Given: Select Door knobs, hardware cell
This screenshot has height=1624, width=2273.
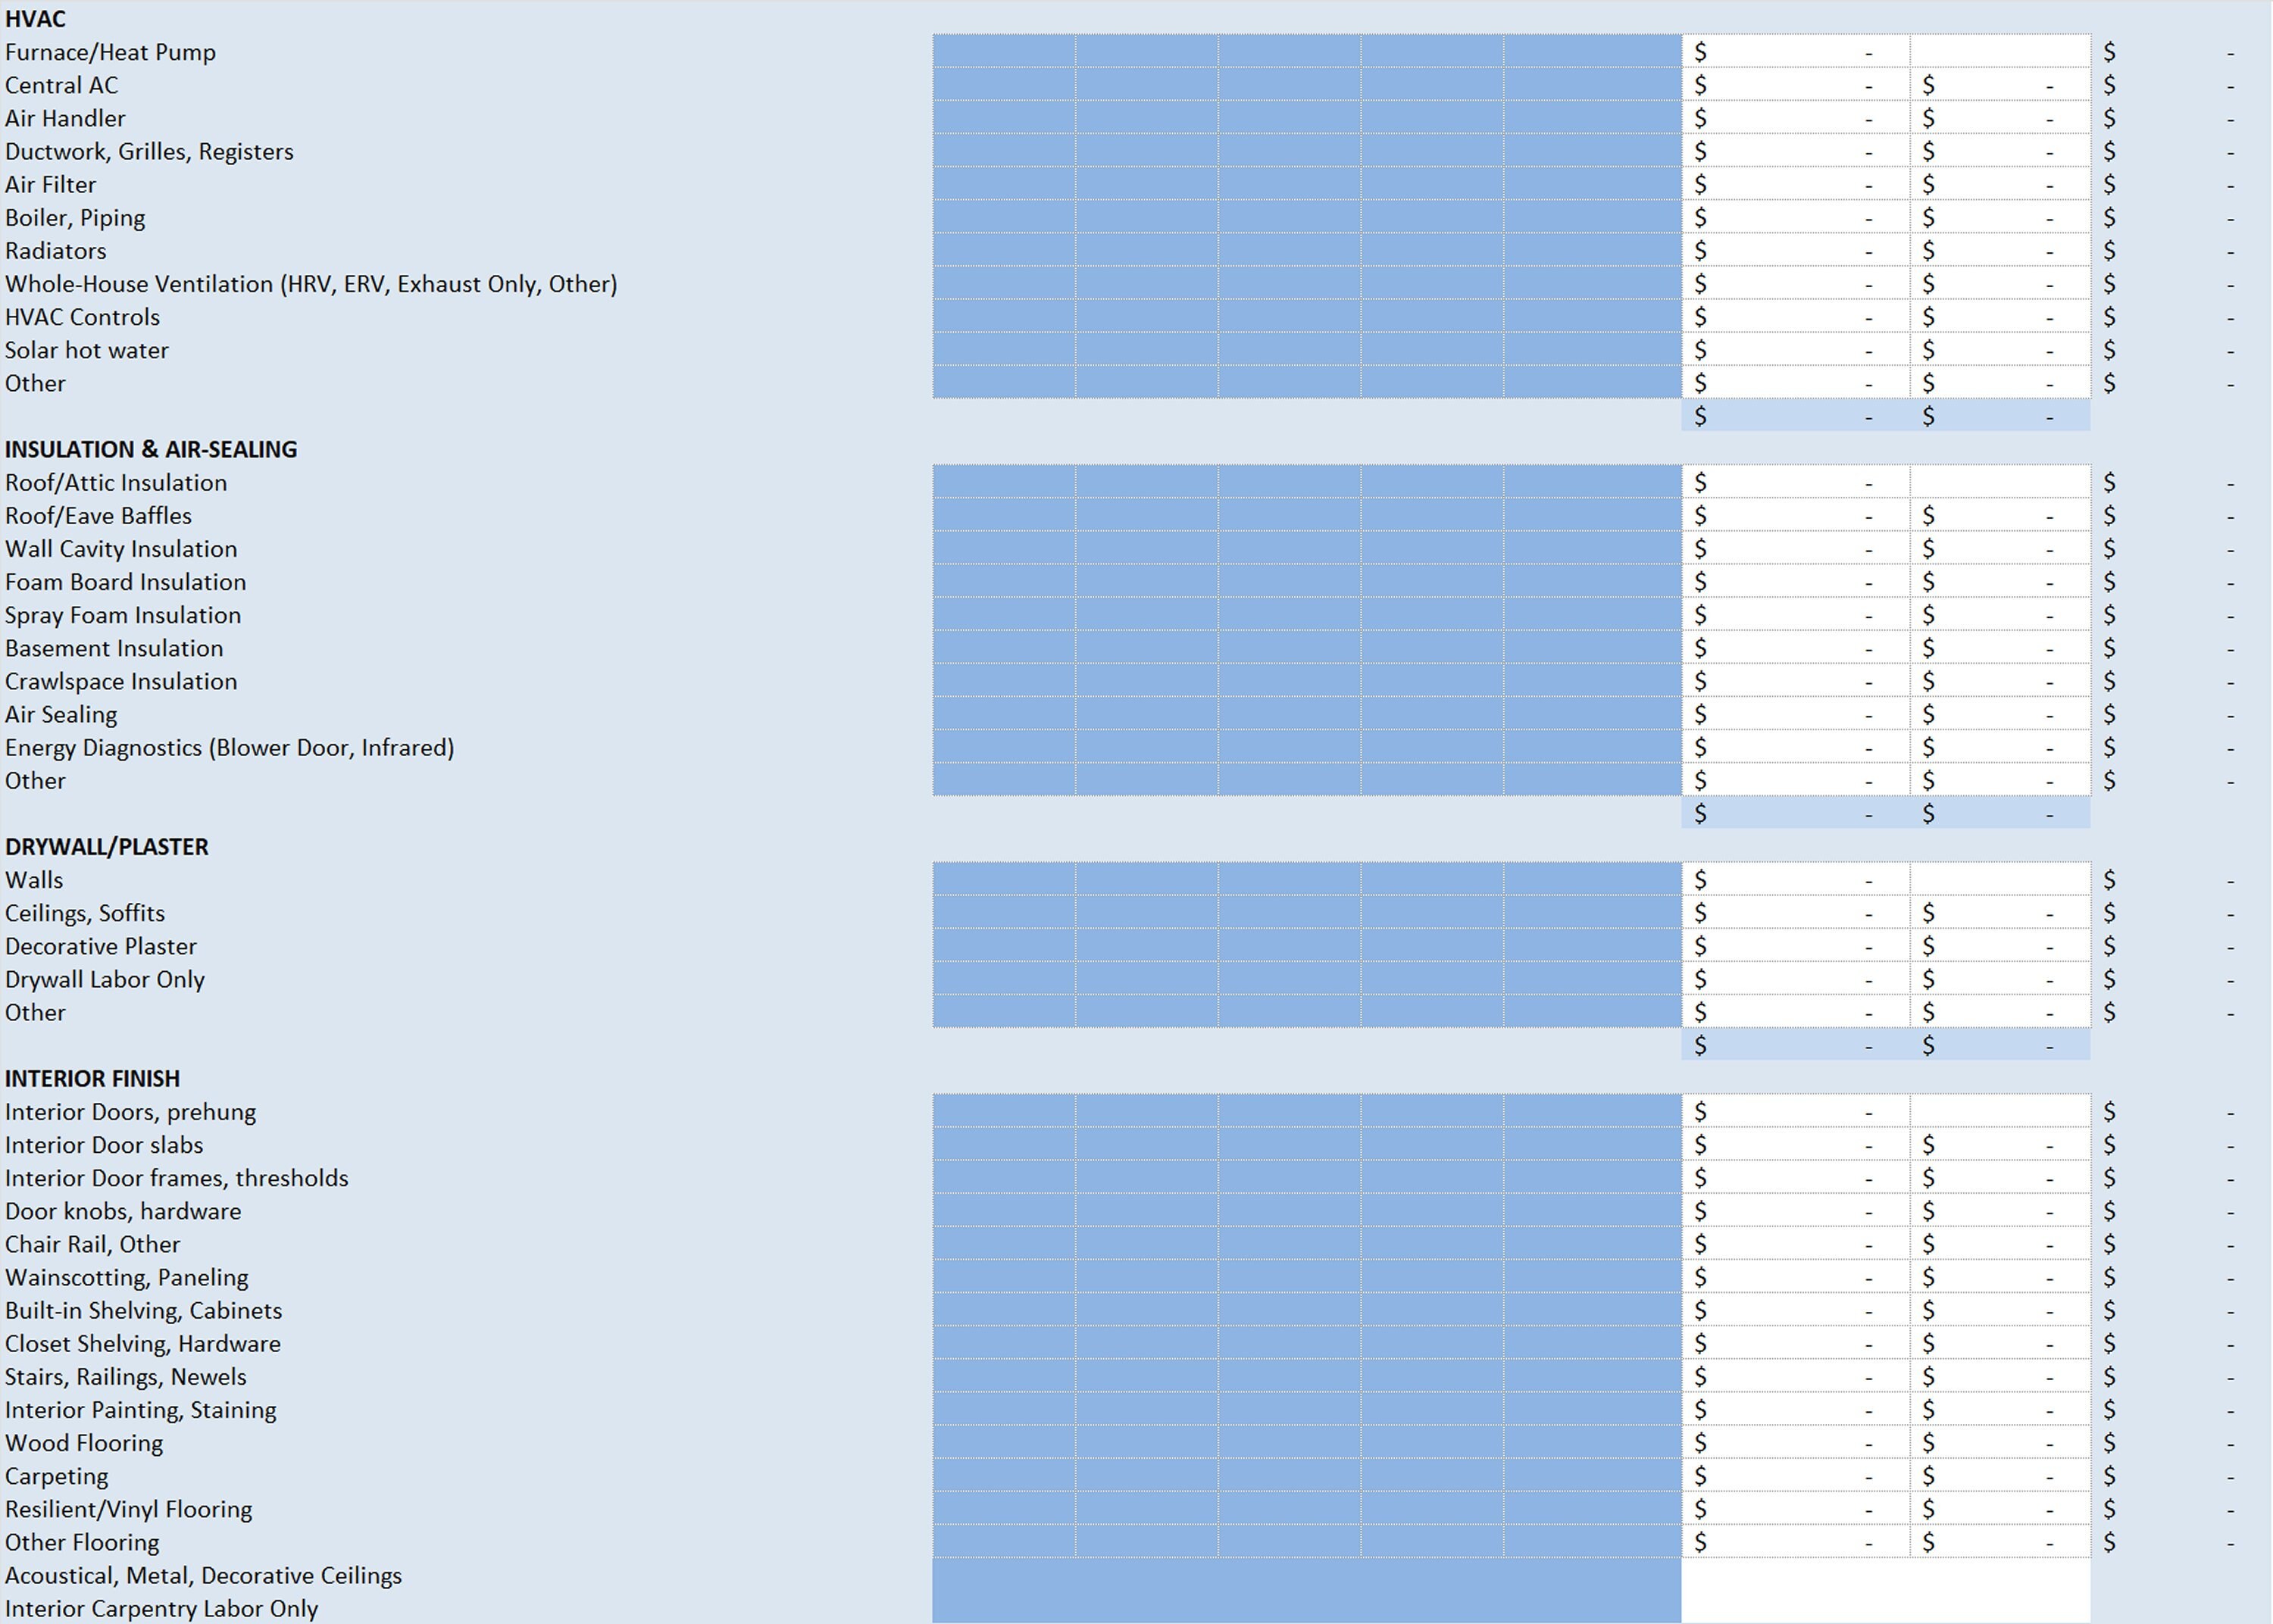Looking at the screenshot, I should click(x=123, y=1211).
